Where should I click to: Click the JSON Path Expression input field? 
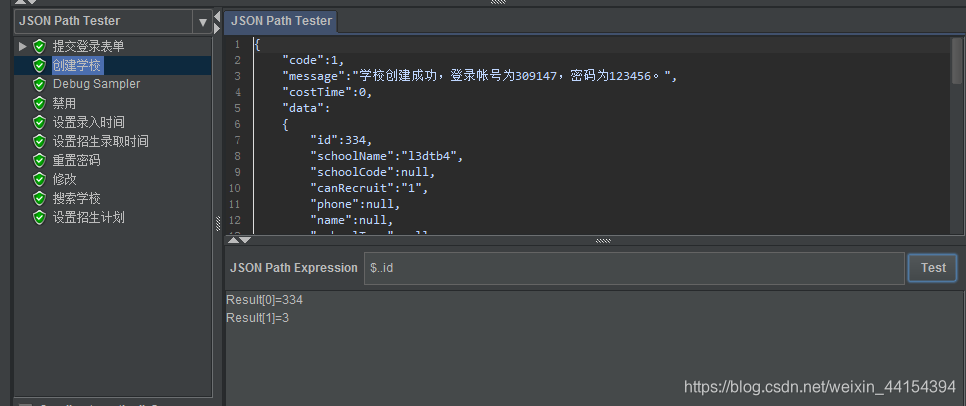coord(634,269)
